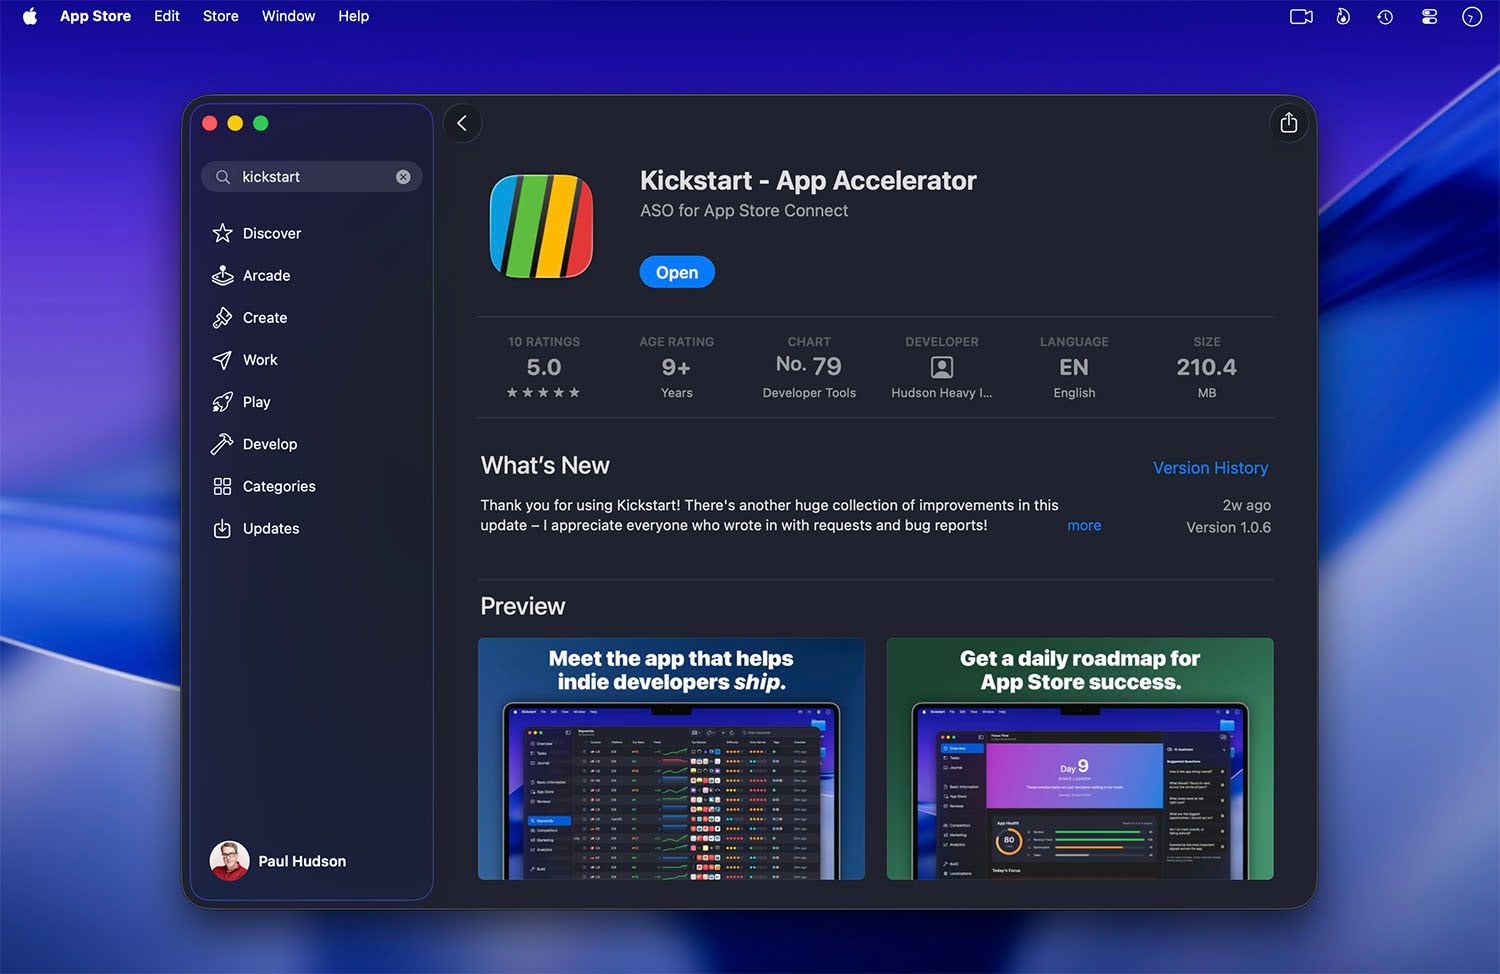This screenshot has height=974, width=1500.
Task: Click the 210.4 size value
Action: pyautogui.click(x=1207, y=367)
